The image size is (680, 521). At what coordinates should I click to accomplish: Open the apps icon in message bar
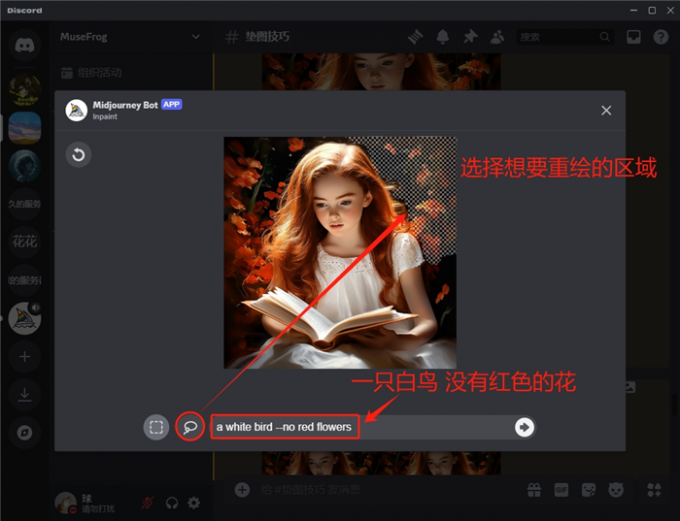pyautogui.click(x=654, y=490)
